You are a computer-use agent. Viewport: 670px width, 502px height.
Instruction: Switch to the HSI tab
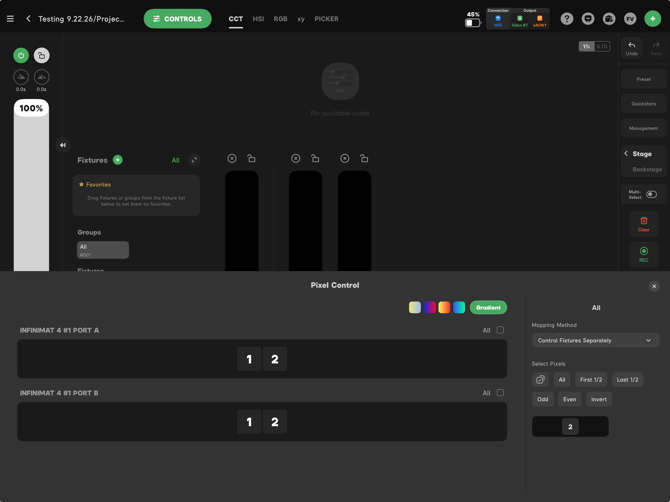coord(258,19)
